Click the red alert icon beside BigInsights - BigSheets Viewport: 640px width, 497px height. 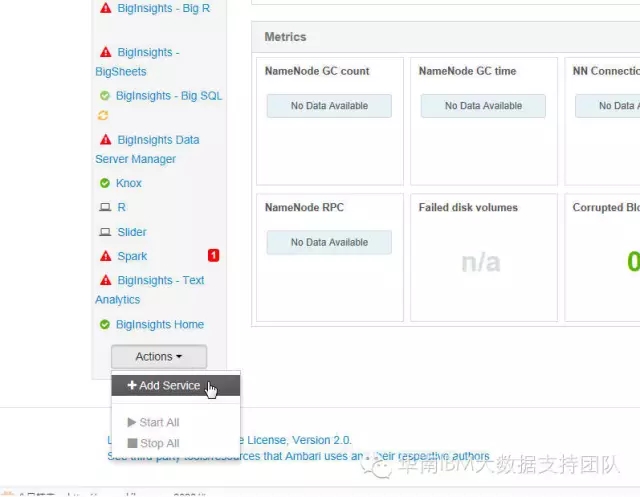106,52
